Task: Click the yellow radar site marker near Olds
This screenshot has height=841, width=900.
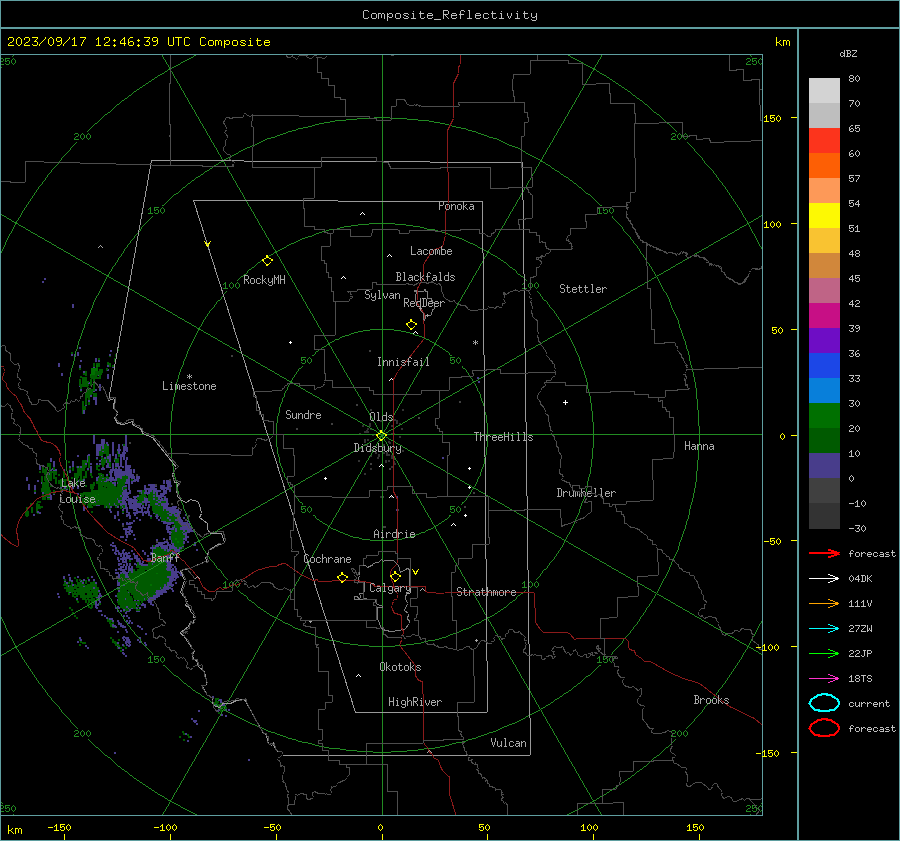Action: pos(381,436)
